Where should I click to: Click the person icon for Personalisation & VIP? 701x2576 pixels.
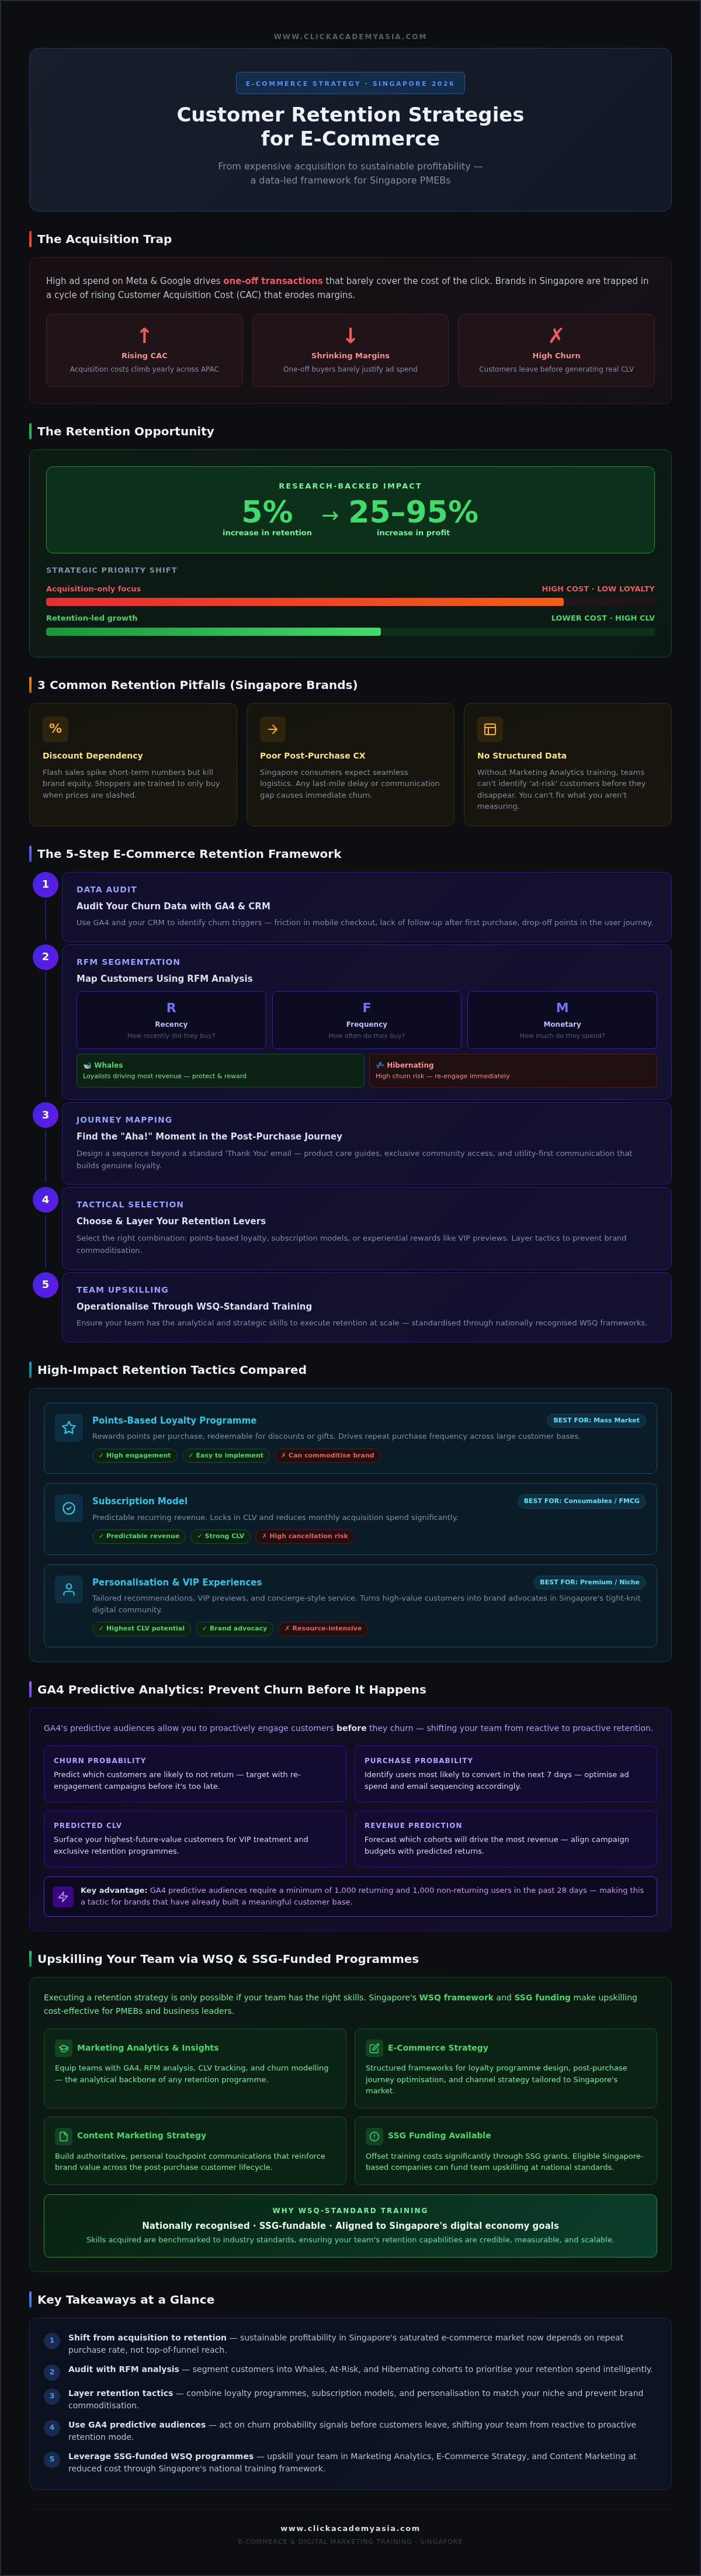[x=69, y=1589]
